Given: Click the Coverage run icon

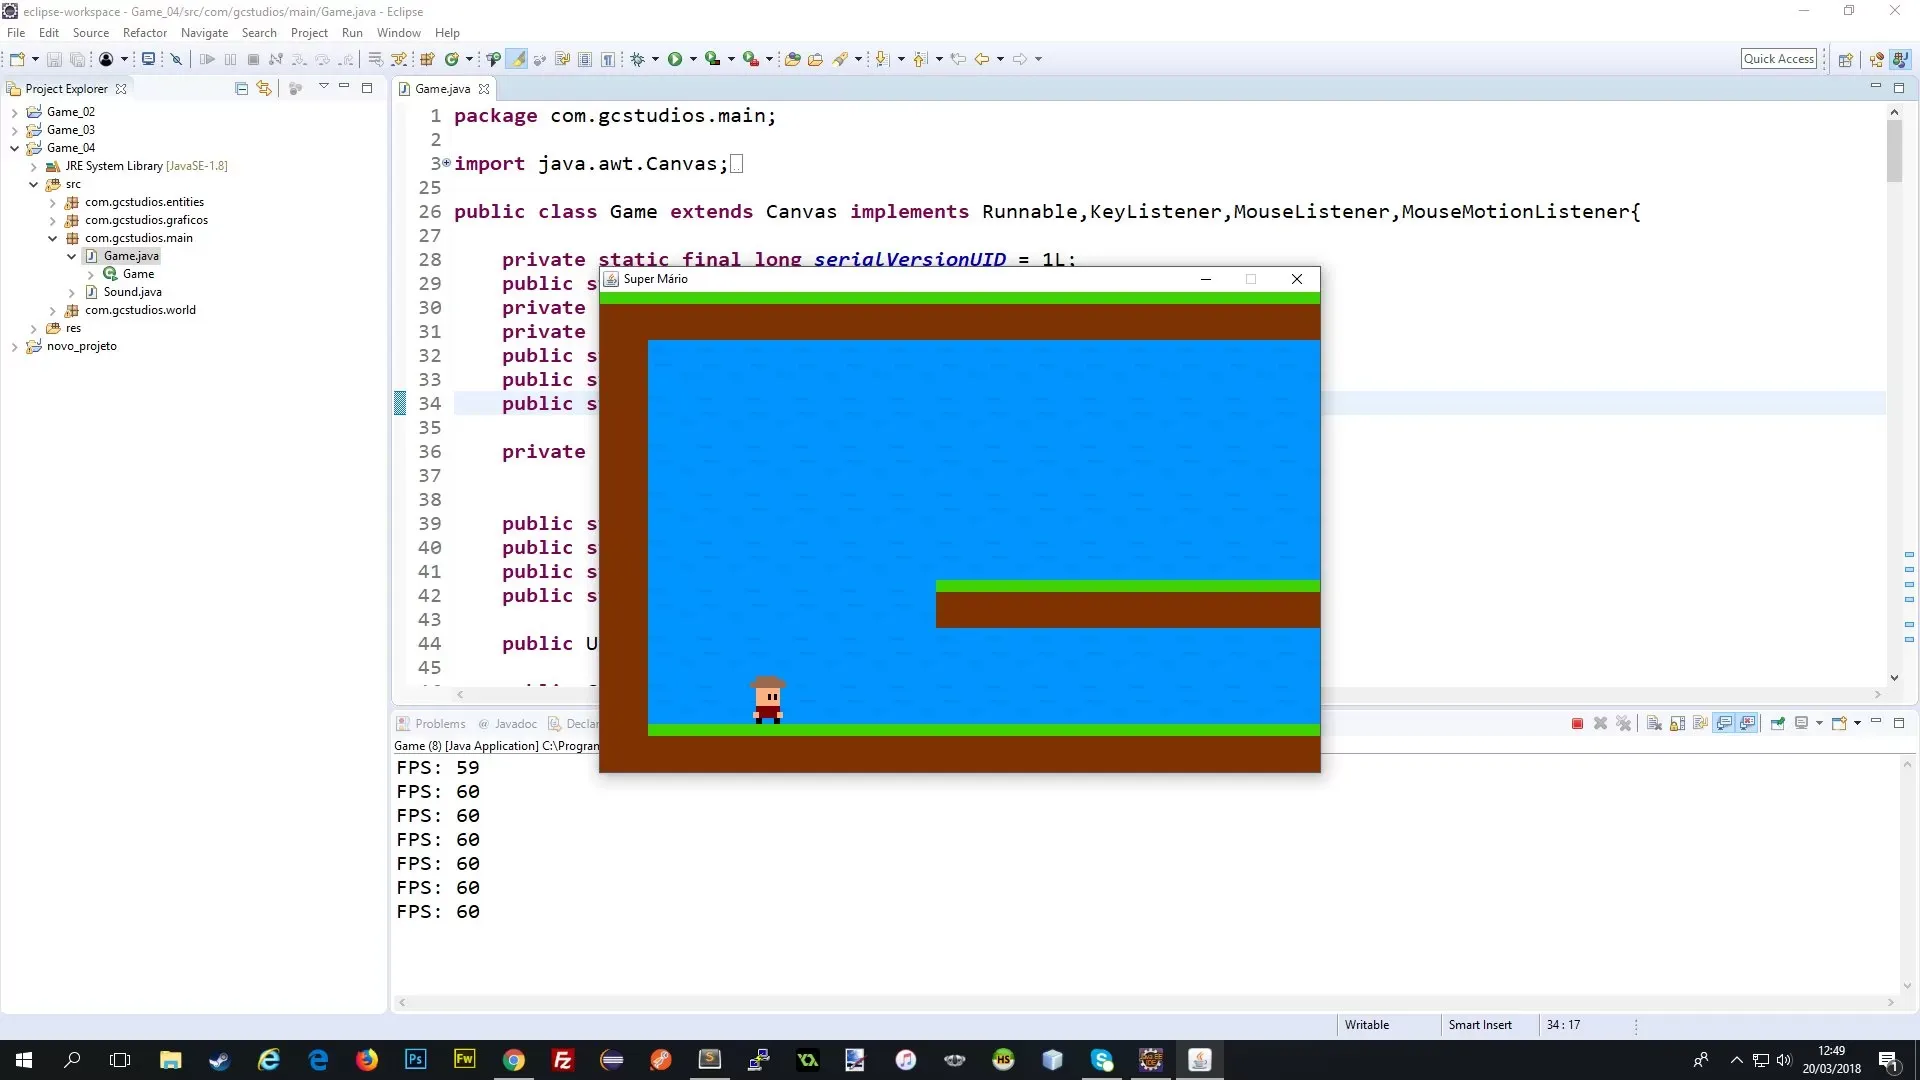Looking at the screenshot, I should (712, 59).
